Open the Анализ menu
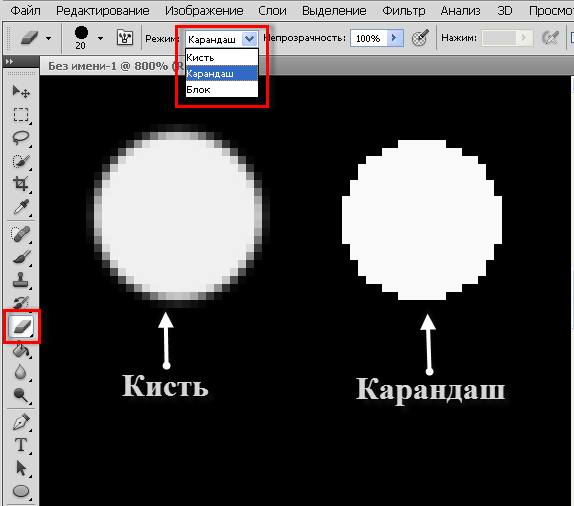574x506 pixels. pos(461,11)
